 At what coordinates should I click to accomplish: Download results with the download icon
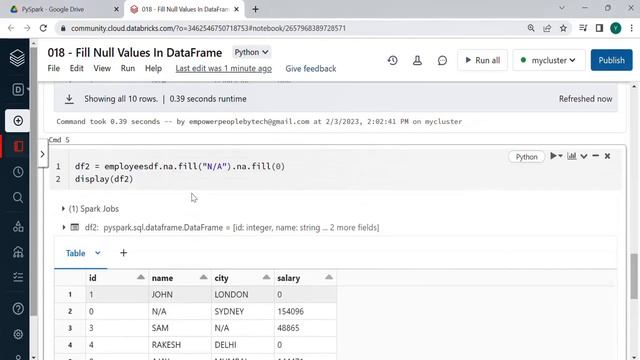tap(69, 99)
